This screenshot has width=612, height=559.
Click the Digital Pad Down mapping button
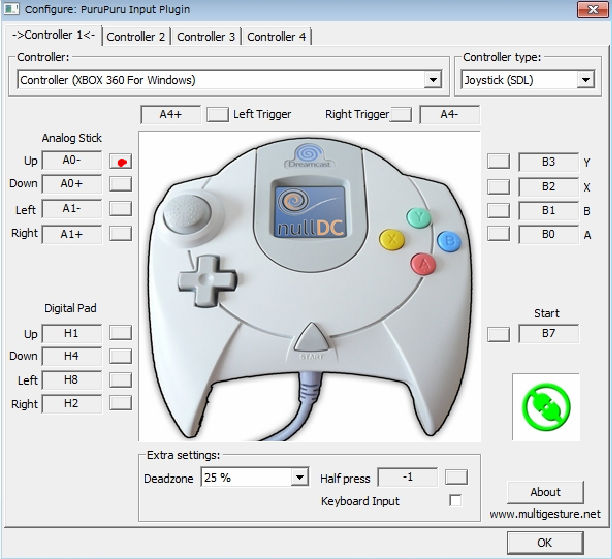(x=120, y=356)
